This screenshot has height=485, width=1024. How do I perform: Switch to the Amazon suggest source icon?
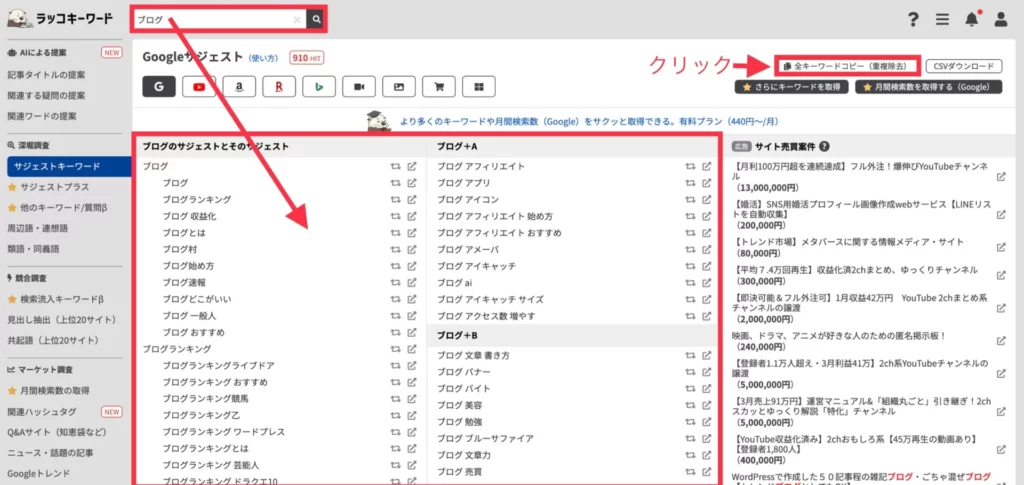(239, 86)
